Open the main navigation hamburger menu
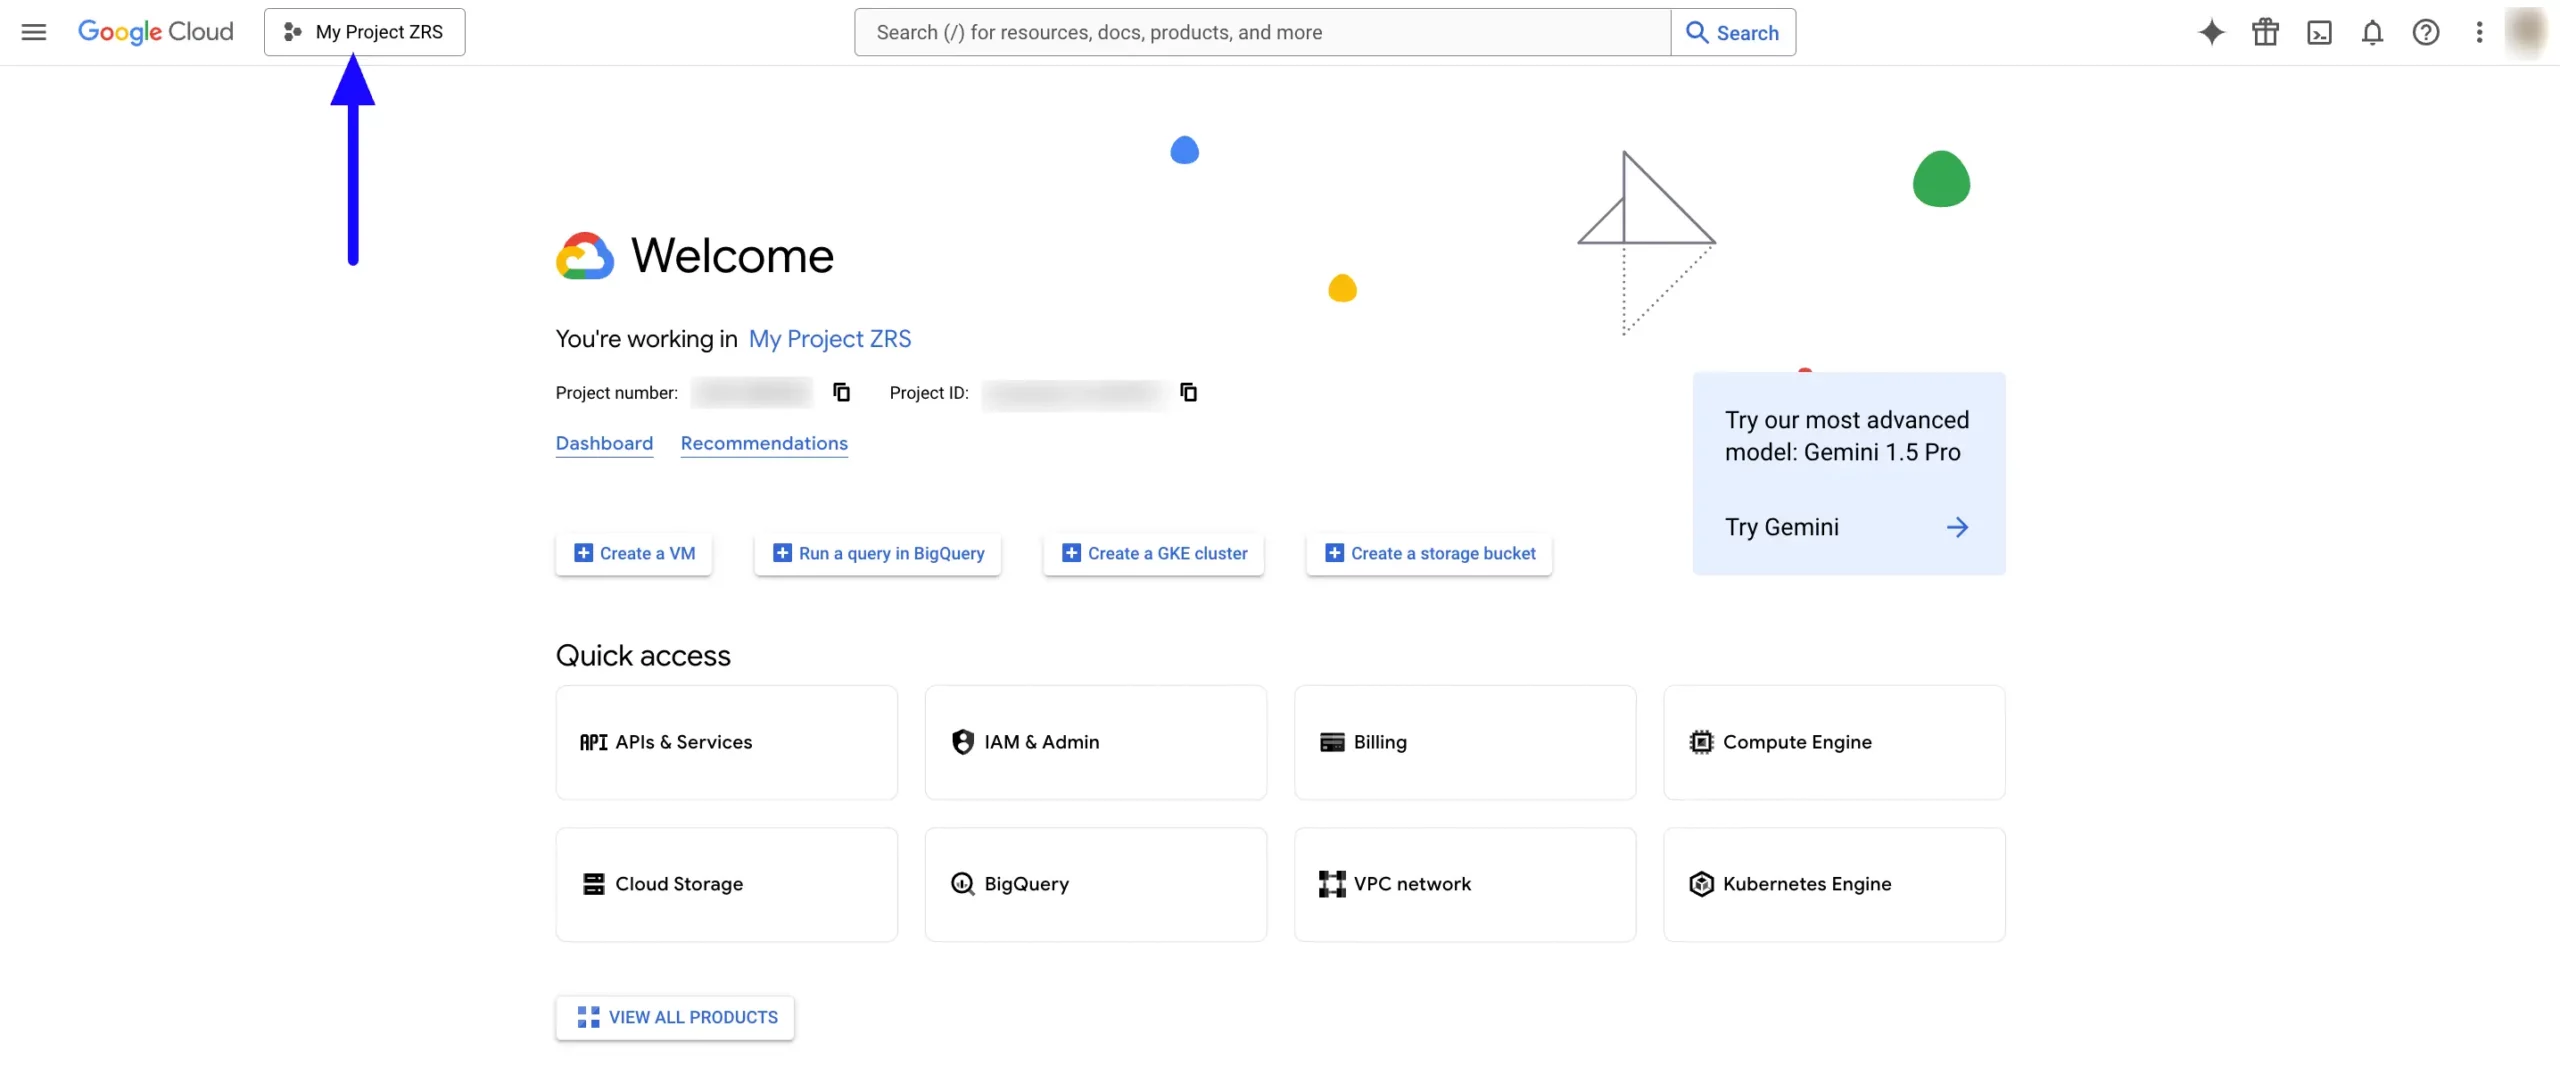Viewport: 2560px width, 1067px height. (34, 32)
